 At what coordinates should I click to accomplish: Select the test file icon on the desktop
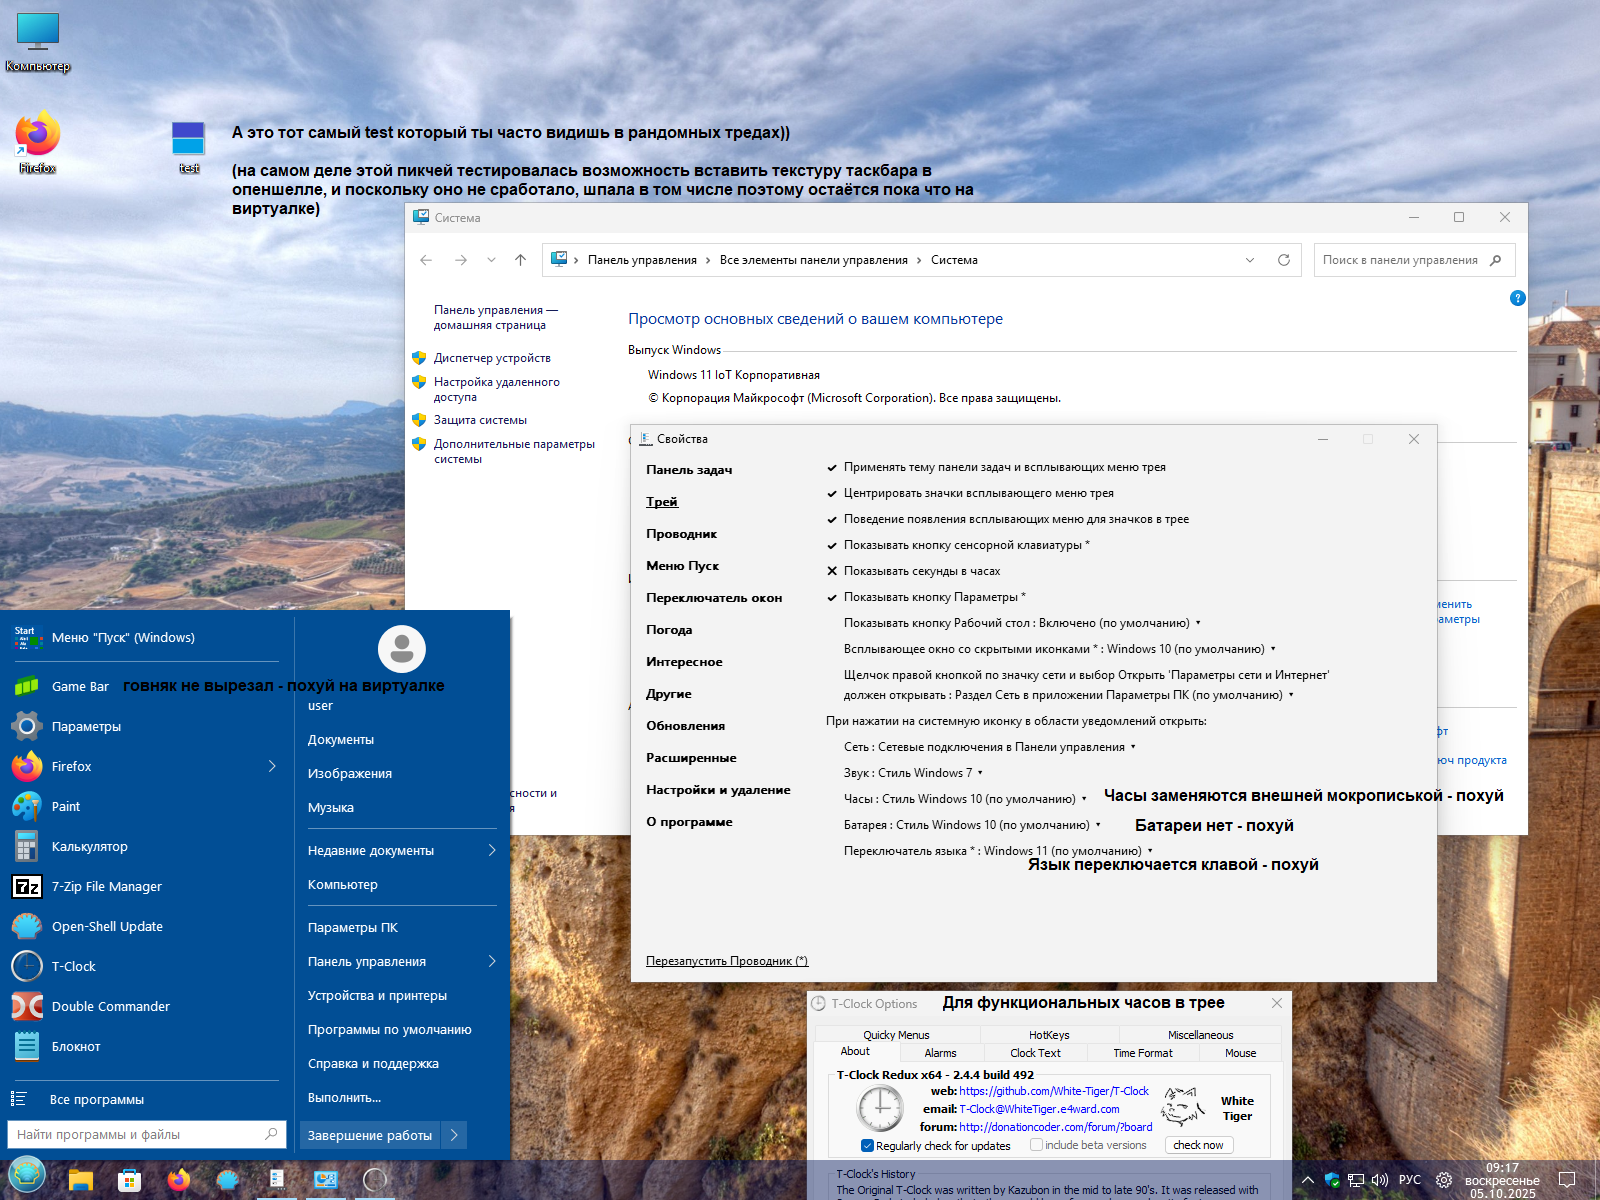click(x=188, y=147)
